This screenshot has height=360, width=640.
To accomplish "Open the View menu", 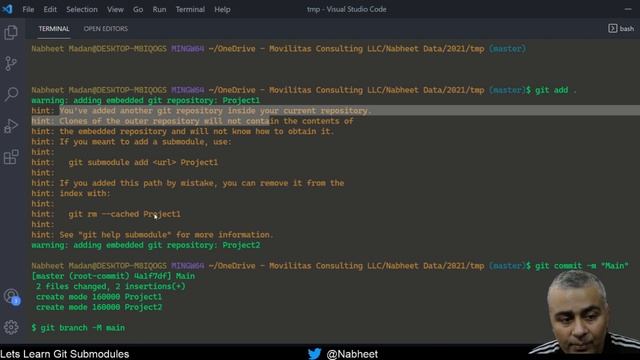I will click(115, 9).
